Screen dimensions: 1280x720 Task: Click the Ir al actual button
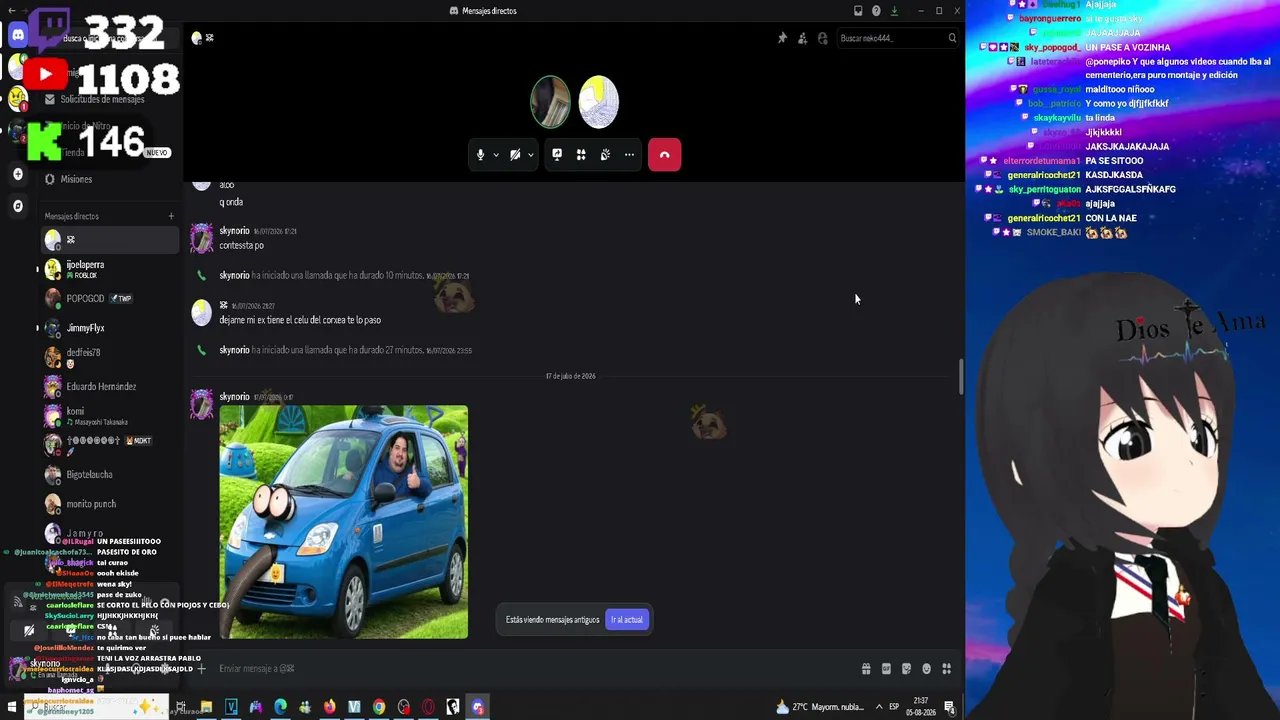627,620
